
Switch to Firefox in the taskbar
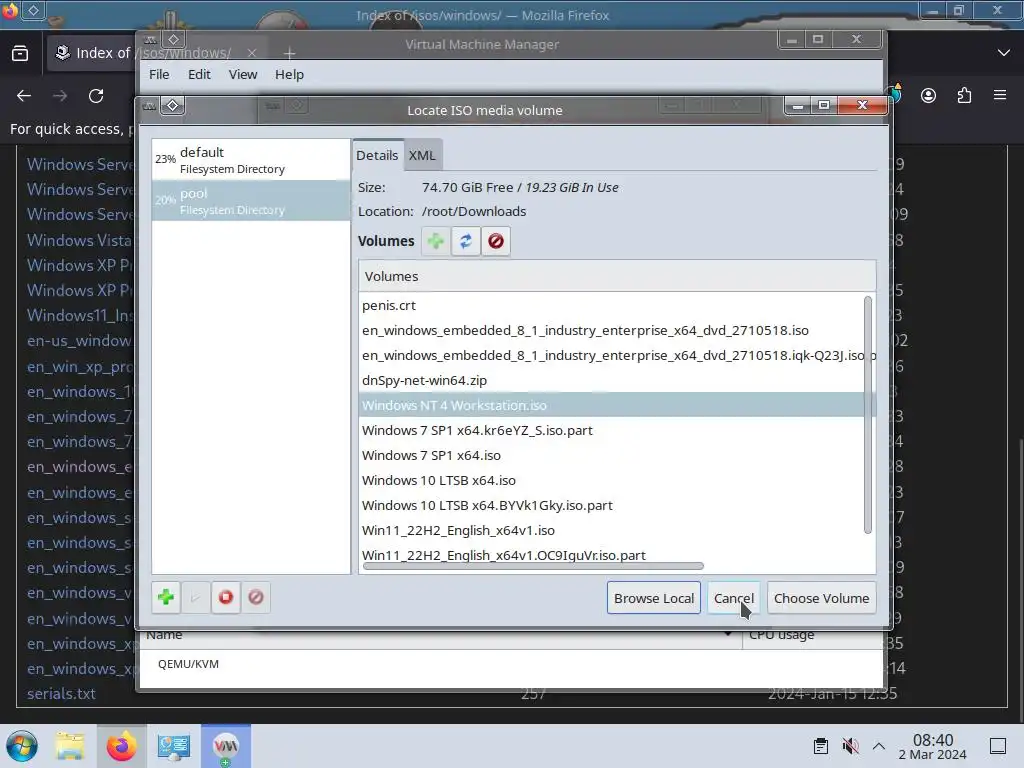point(121,746)
